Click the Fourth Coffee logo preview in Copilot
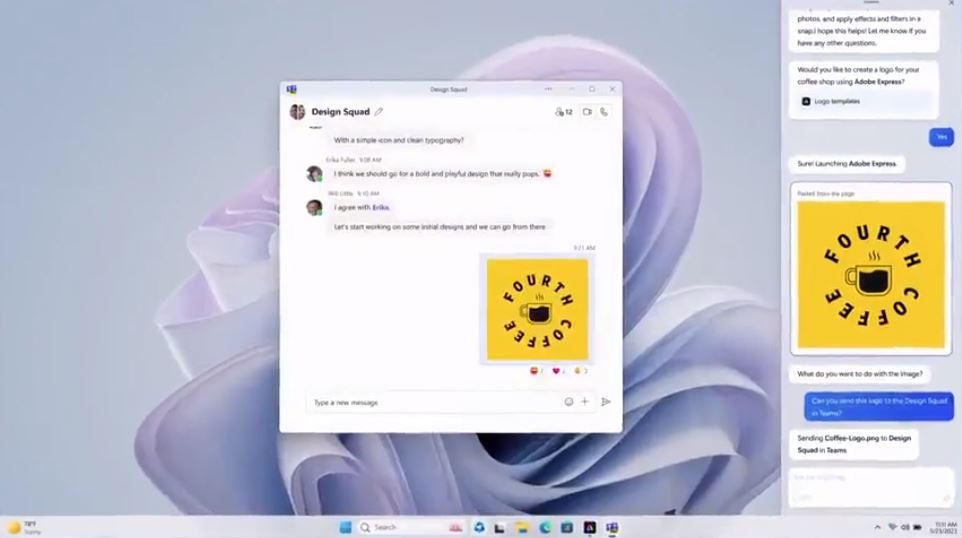This screenshot has width=962, height=538. point(871,274)
